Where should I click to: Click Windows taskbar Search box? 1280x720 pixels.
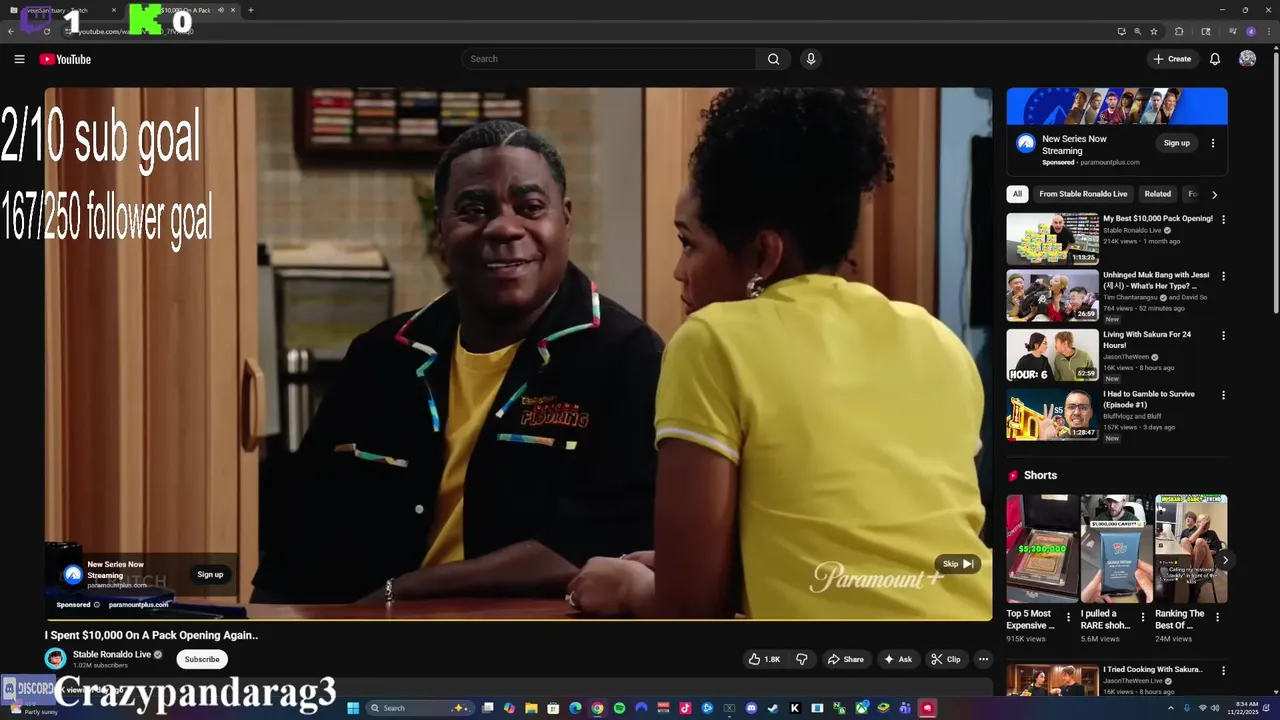pos(418,708)
